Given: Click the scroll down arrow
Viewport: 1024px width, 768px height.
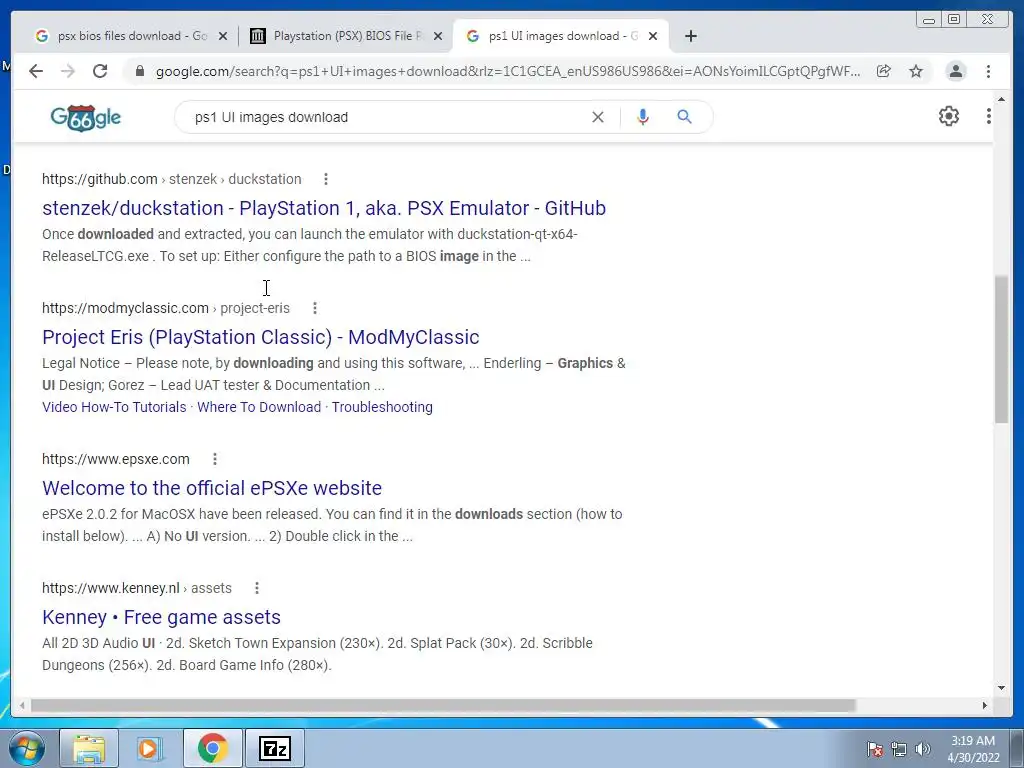Looking at the screenshot, I should [1002, 688].
